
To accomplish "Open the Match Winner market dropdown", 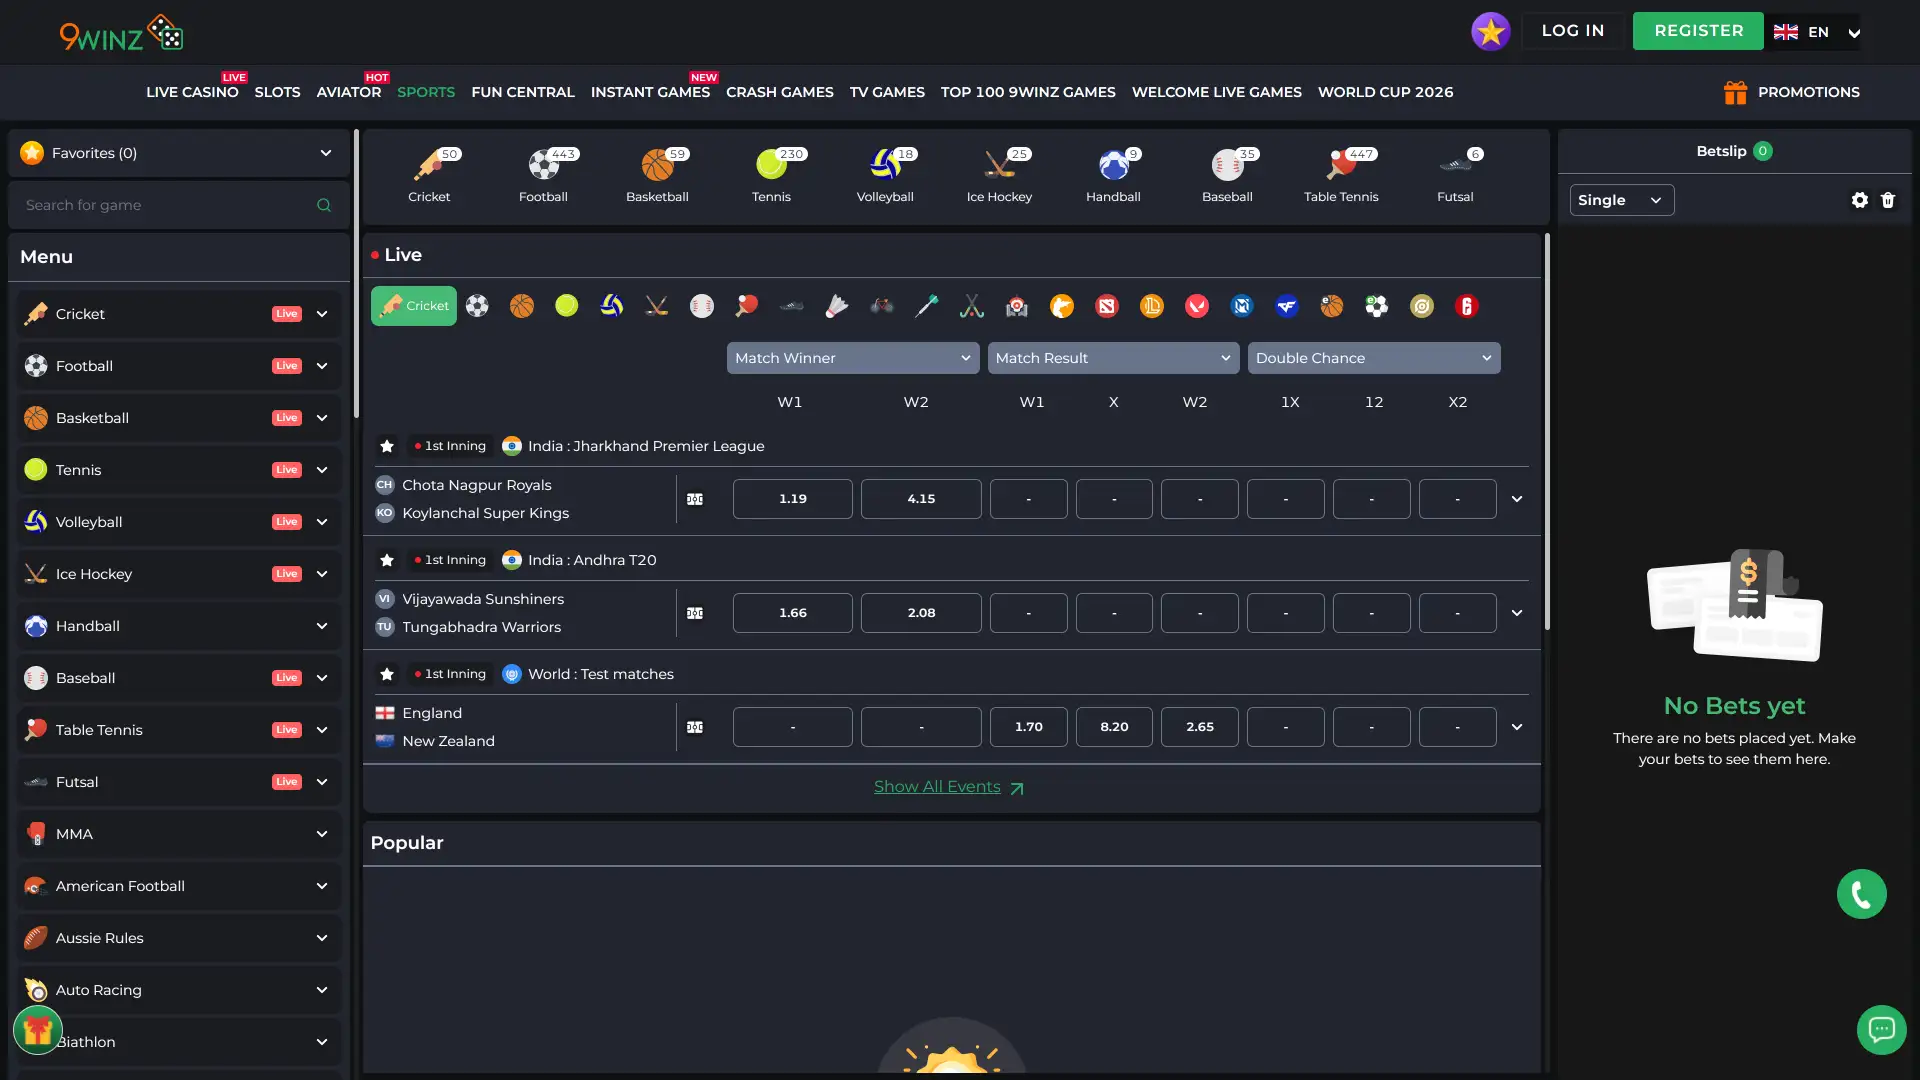I will point(853,358).
